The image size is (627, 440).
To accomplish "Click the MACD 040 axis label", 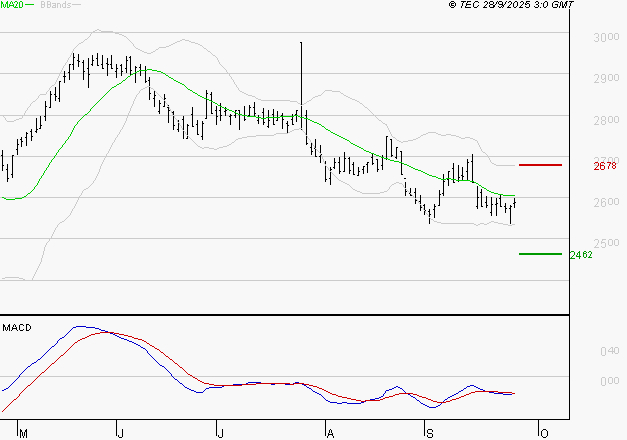I will 610,351.
